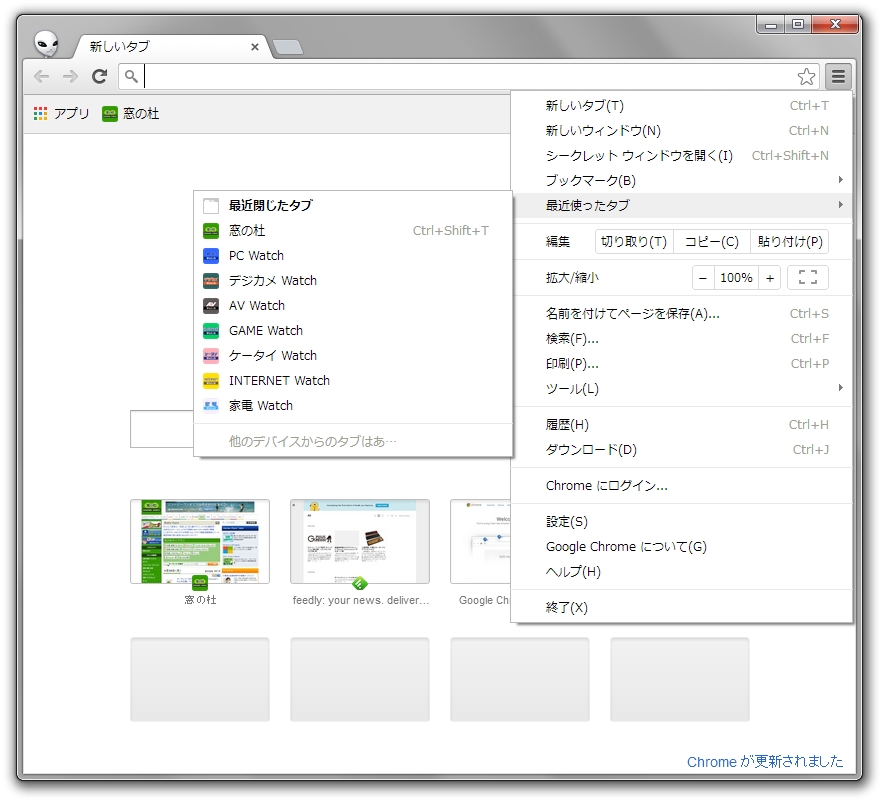Decrease zoom with the minus button
Image resolution: width=882 pixels, height=802 pixels.
(703, 278)
